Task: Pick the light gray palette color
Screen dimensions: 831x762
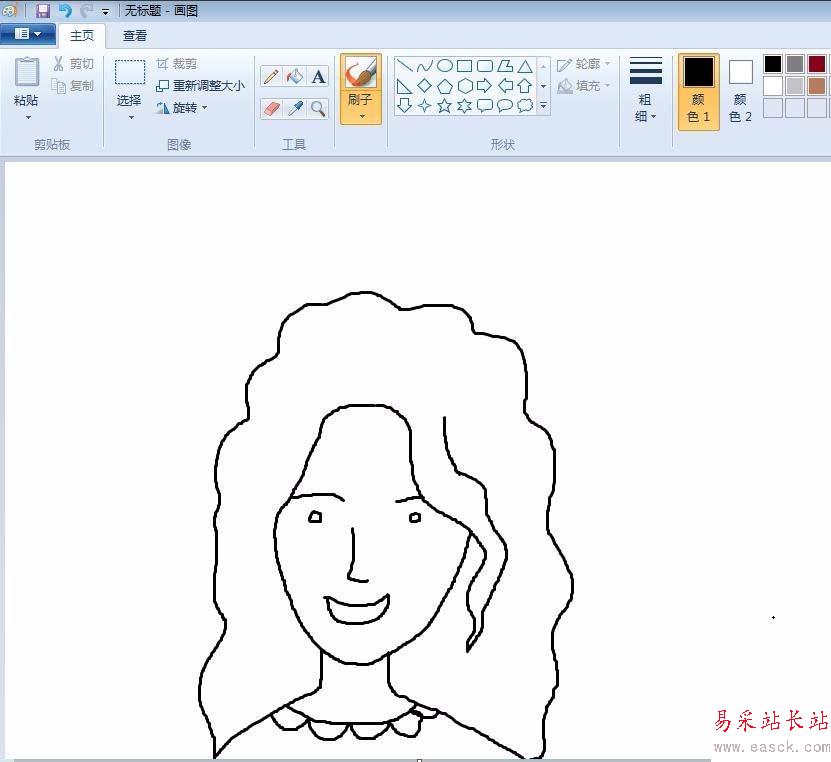Action: (x=795, y=86)
